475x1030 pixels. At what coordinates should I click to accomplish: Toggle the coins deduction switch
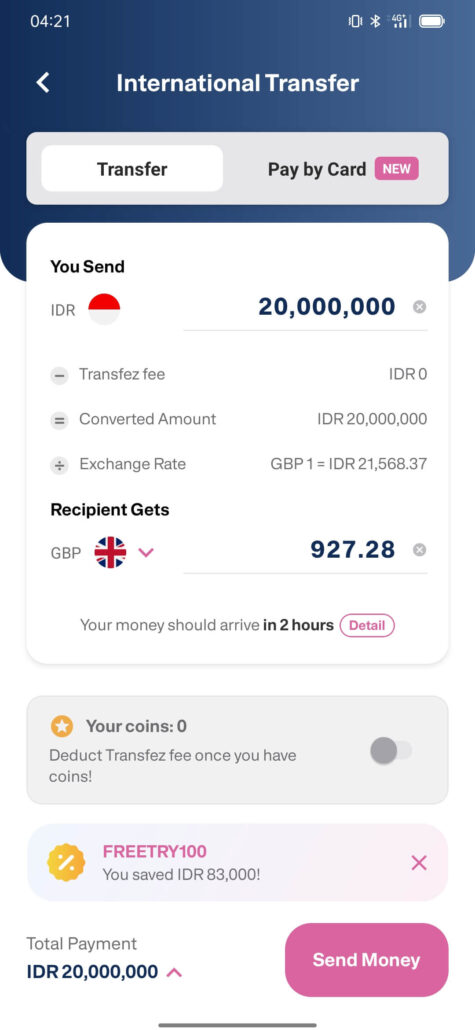coord(391,751)
